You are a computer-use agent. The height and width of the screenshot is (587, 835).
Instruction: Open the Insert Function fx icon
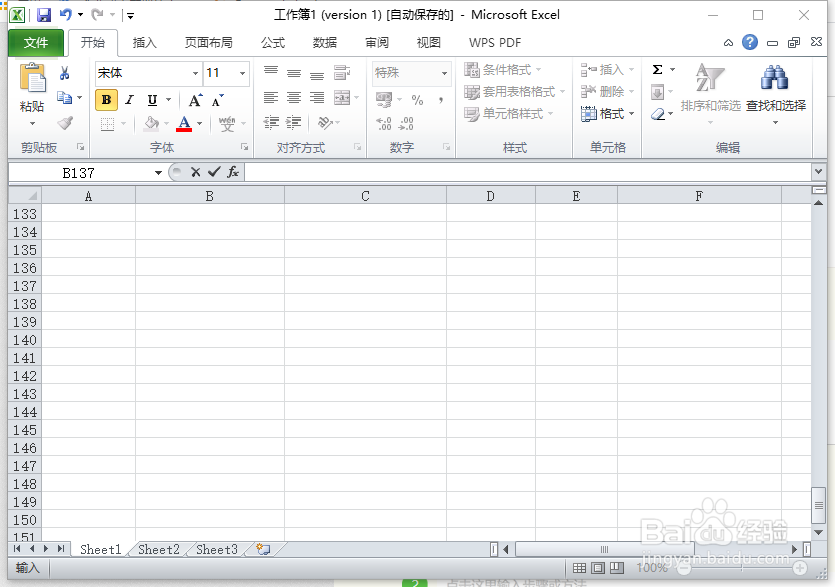(x=233, y=171)
